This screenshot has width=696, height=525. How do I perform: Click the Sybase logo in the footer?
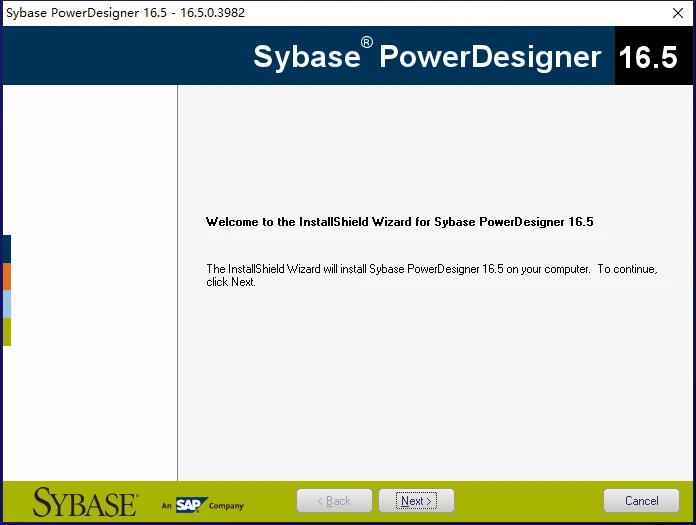tap(85, 502)
